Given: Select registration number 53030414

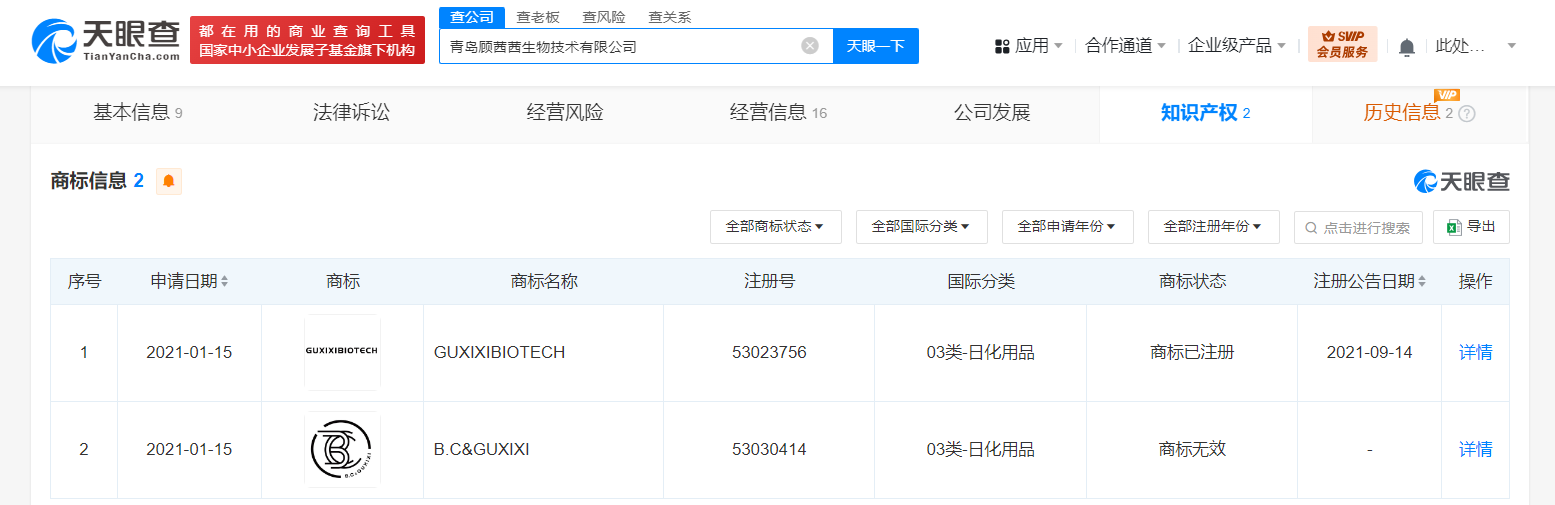Looking at the screenshot, I should pos(769,449).
